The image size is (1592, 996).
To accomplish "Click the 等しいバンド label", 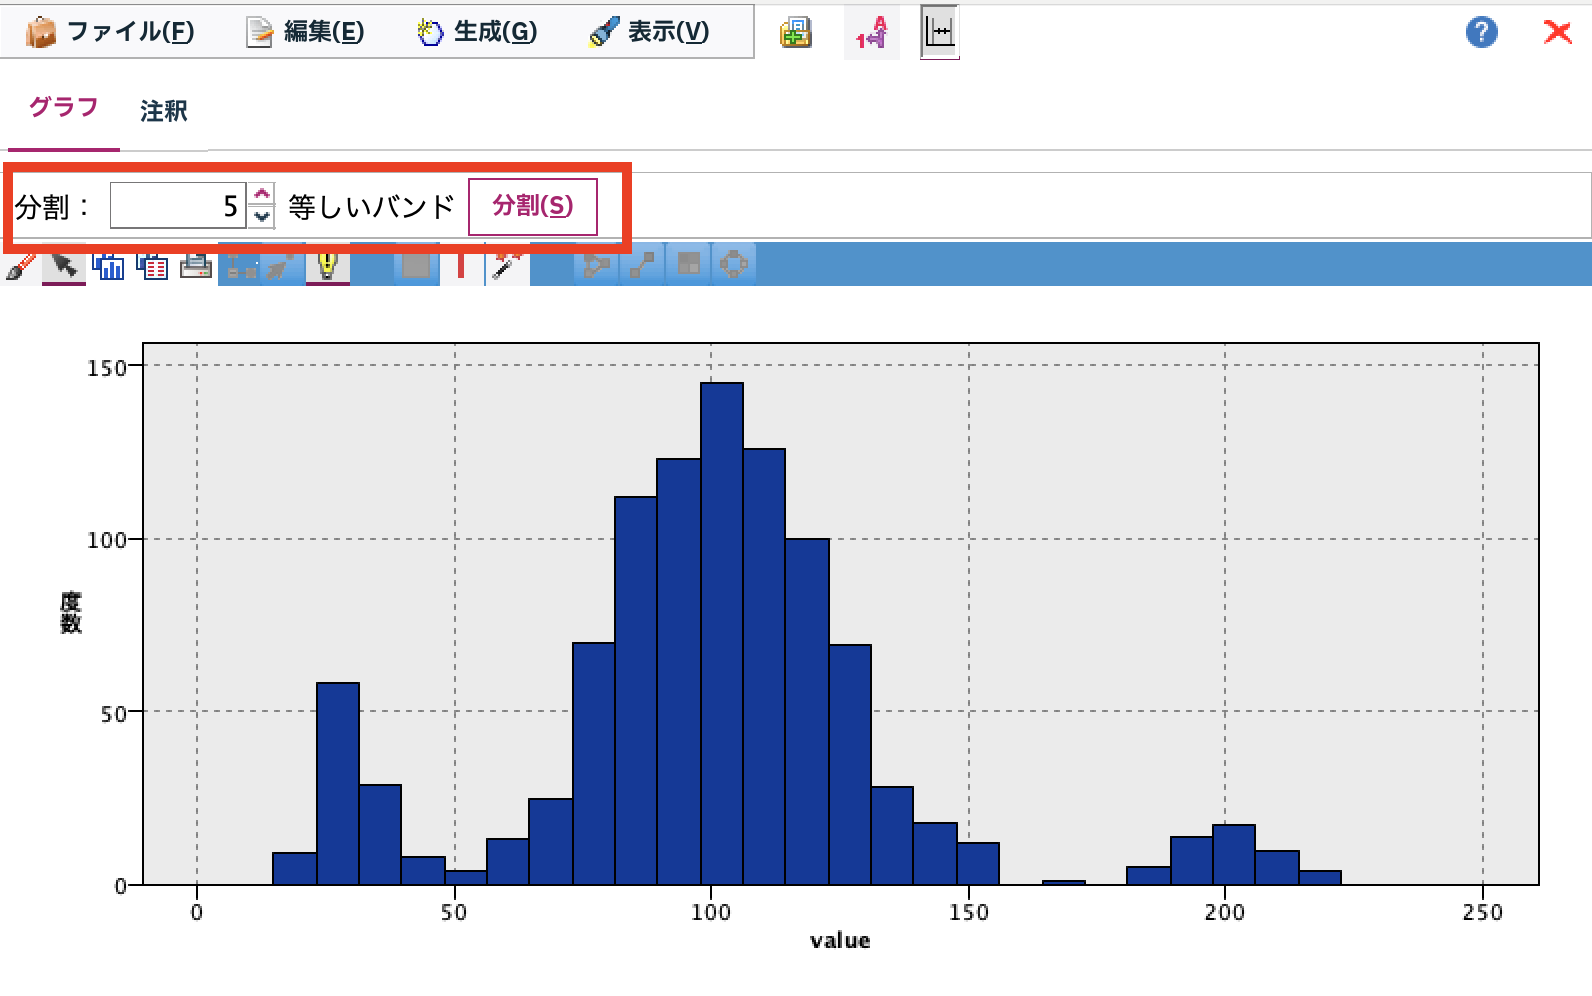I will pos(371,207).
